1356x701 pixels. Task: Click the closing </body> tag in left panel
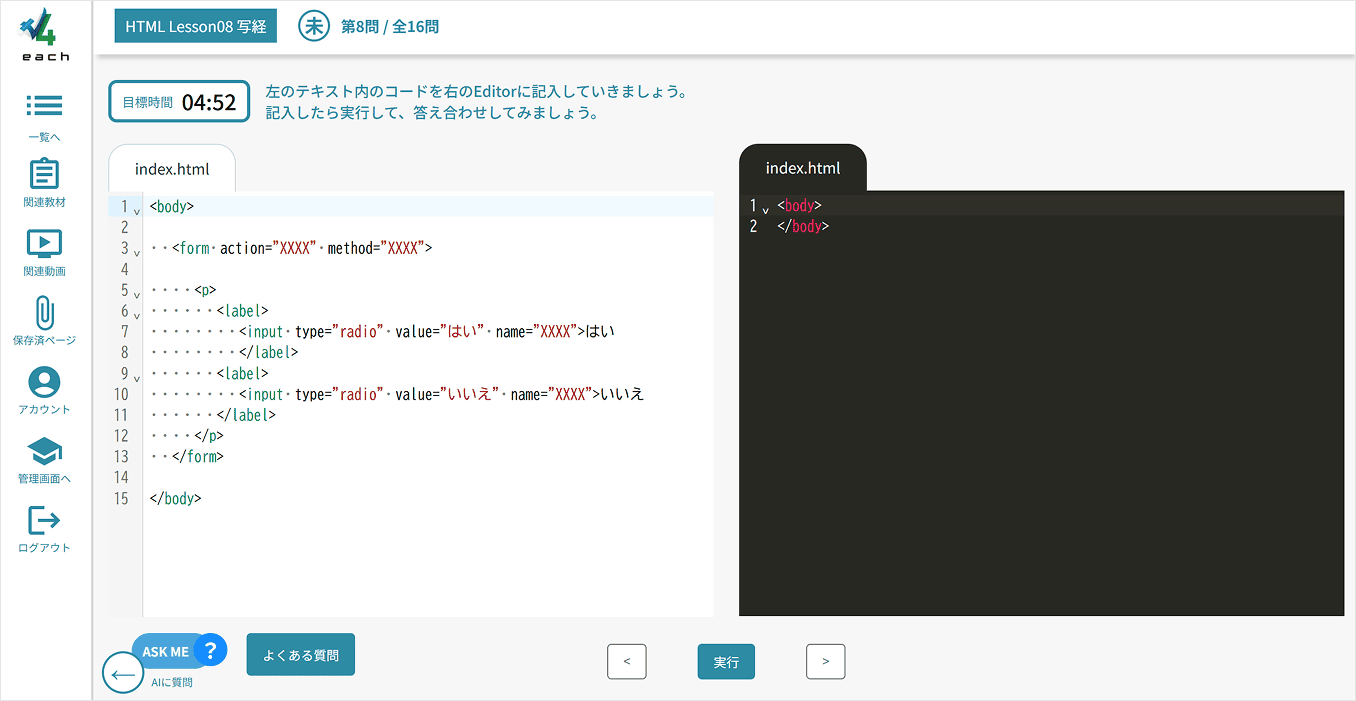pyautogui.click(x=176, y=499)
